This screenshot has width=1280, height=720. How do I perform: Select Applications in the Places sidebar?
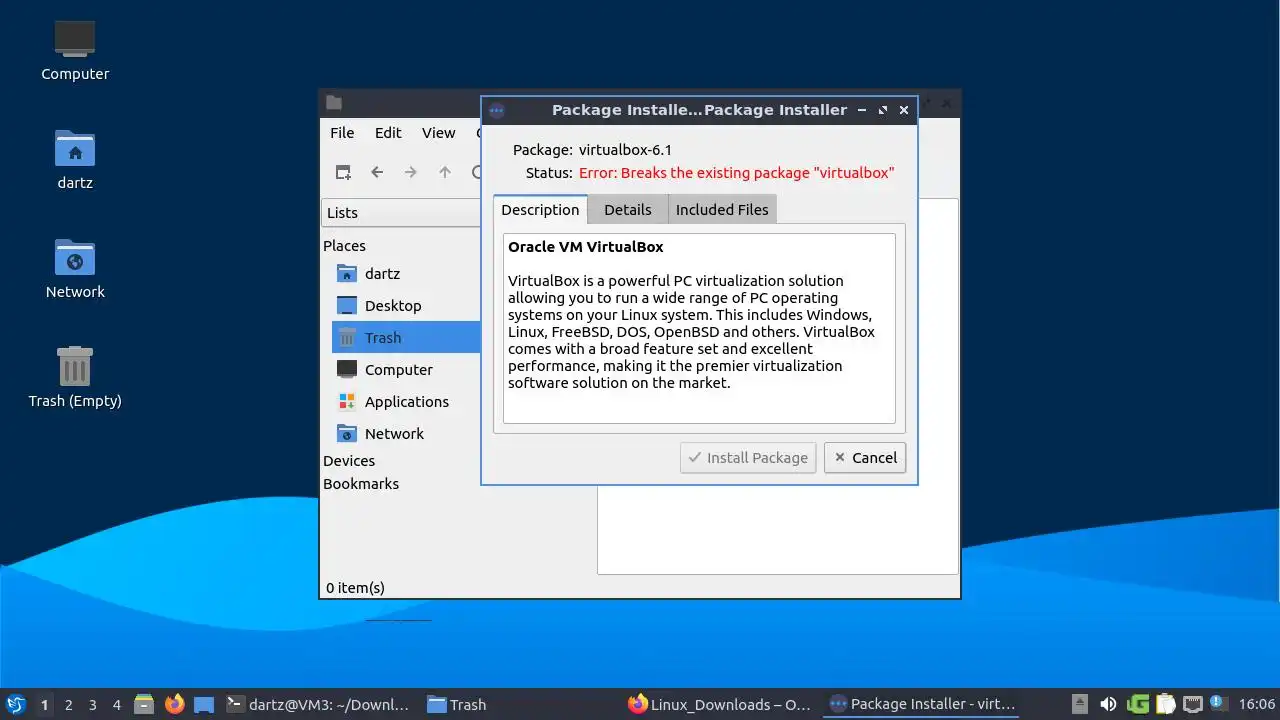pos(406,401)
